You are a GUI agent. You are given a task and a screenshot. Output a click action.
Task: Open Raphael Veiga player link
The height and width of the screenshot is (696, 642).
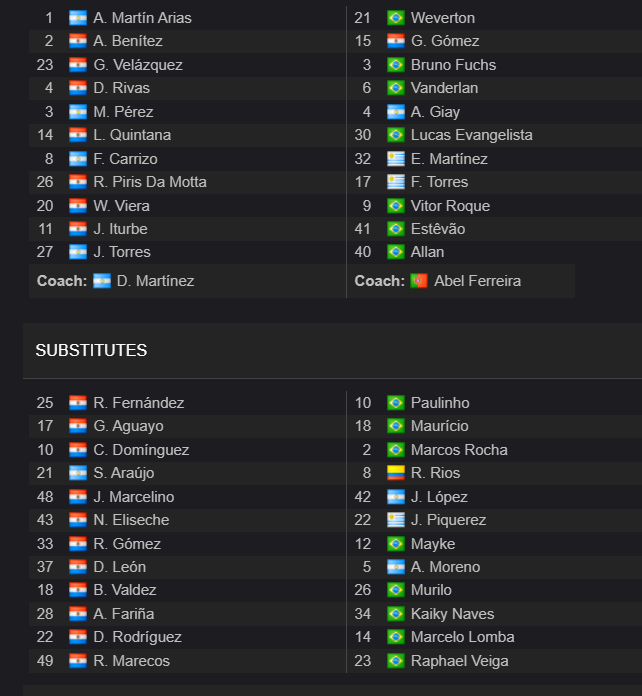coord(460,660)
